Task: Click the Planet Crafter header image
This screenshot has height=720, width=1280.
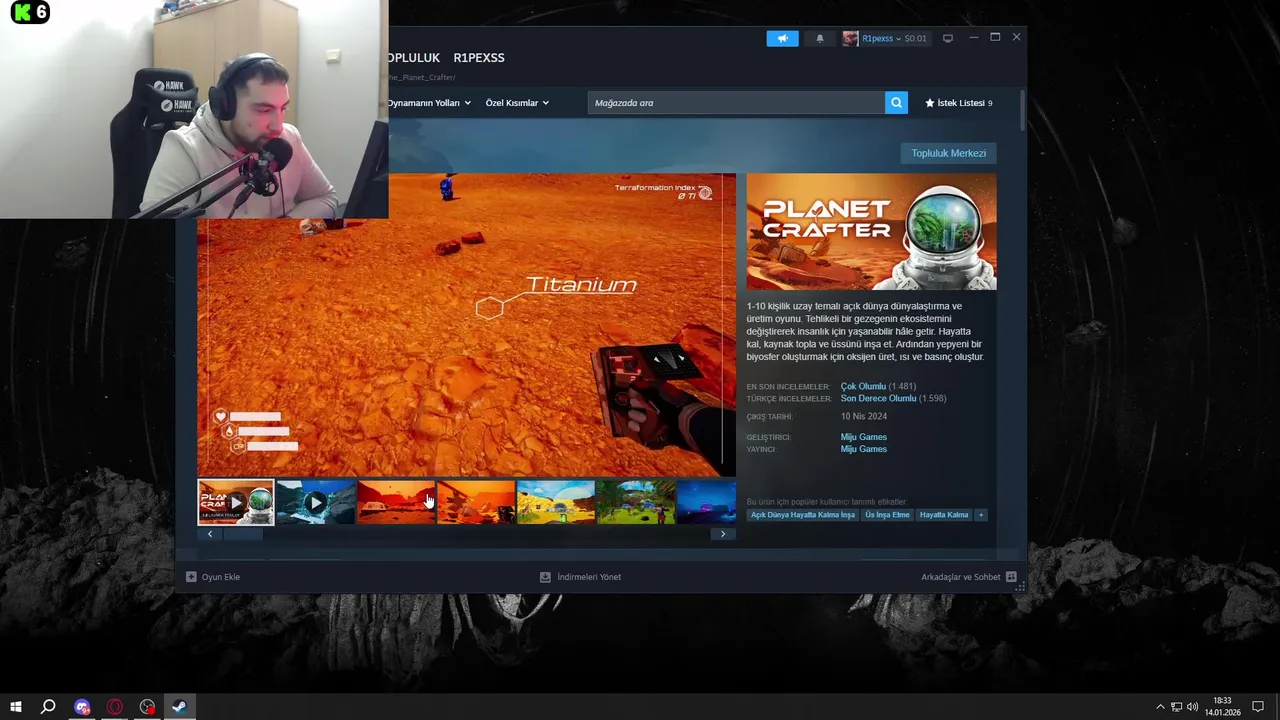Action: pyautogui.click(x=871, y=232)
